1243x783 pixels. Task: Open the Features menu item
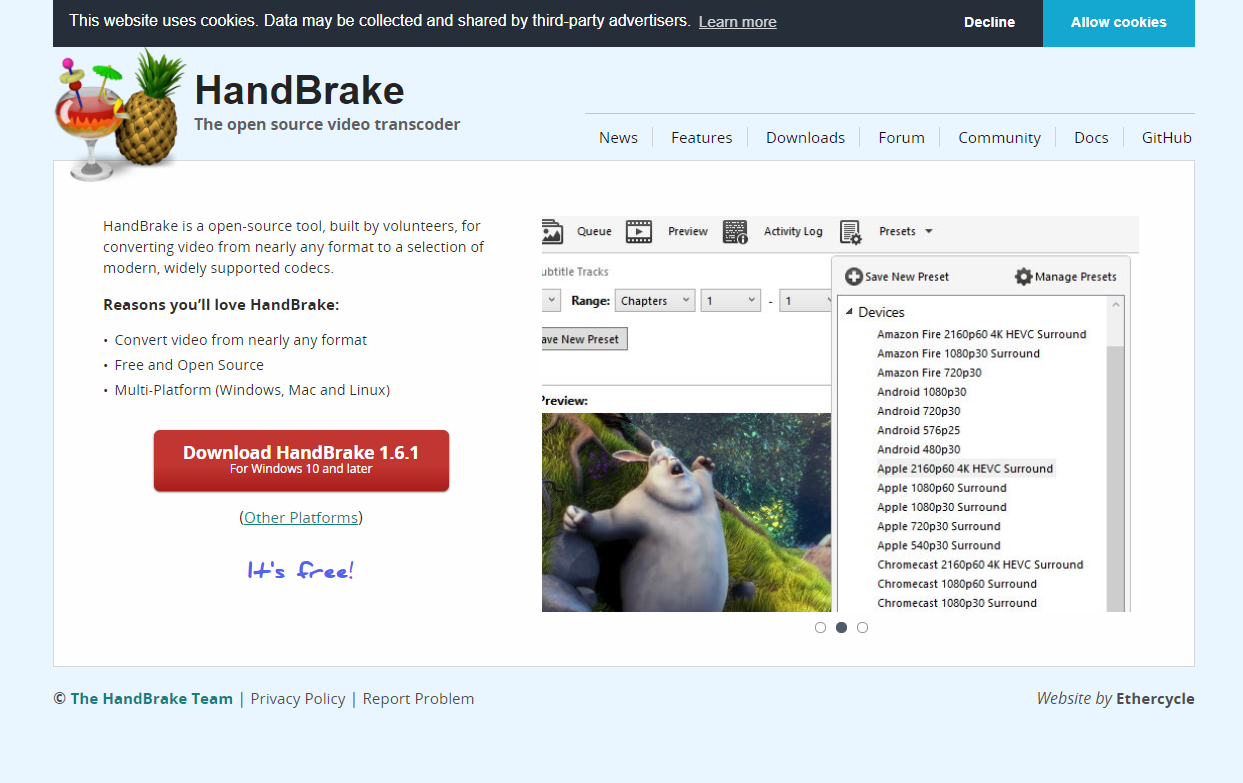(x=701, y=138)
